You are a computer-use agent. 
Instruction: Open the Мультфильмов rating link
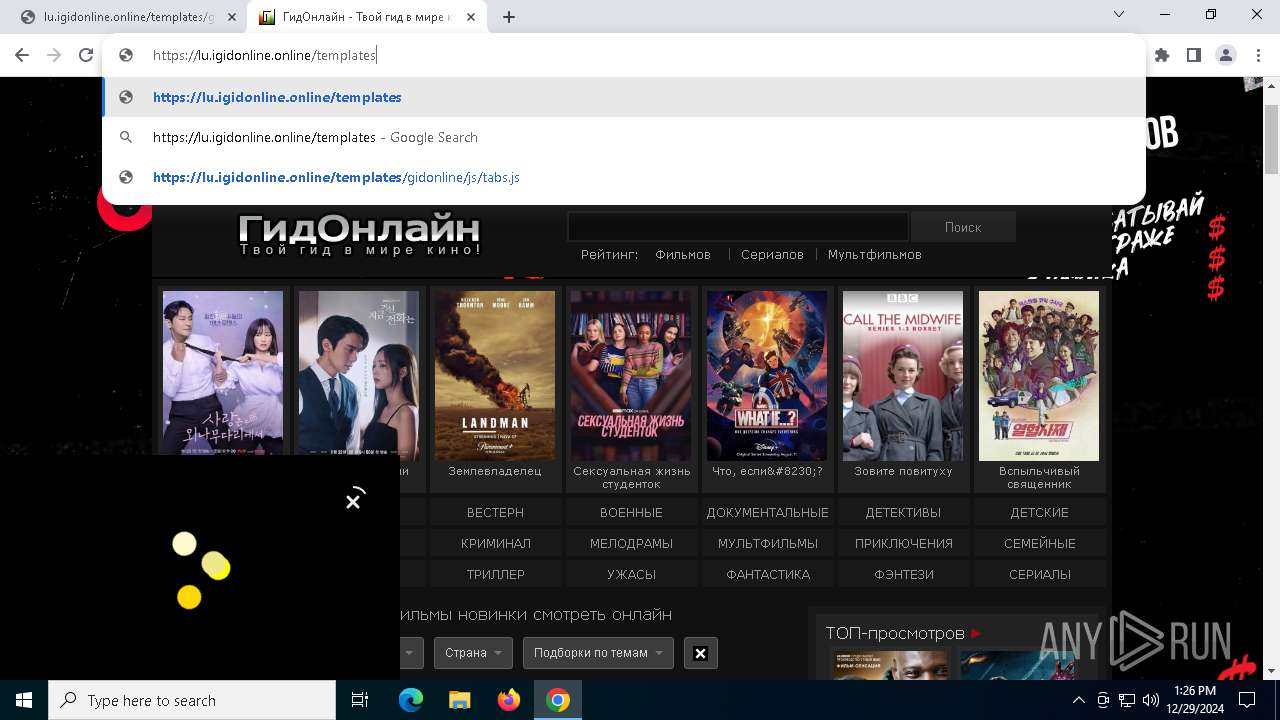tap(875, 254)
